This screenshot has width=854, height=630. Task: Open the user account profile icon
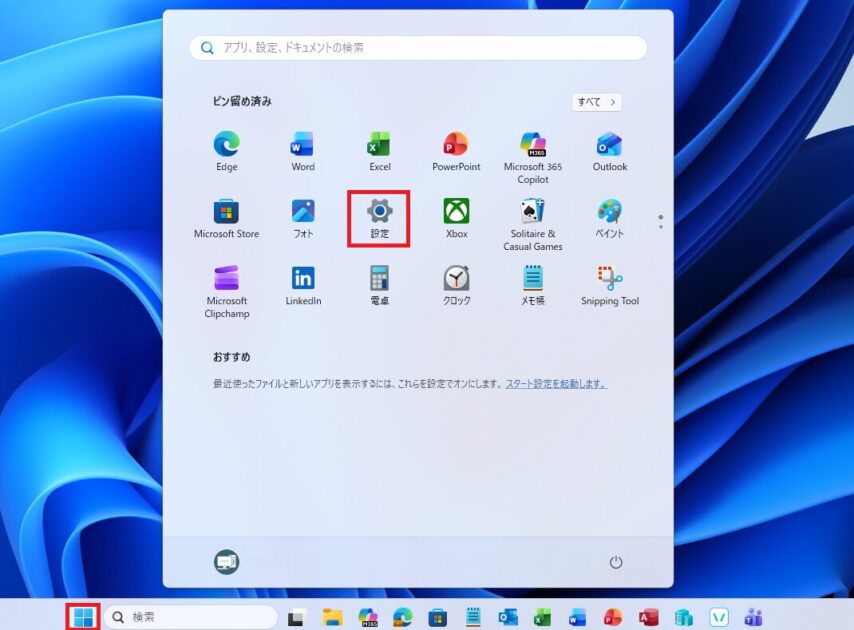227,563
